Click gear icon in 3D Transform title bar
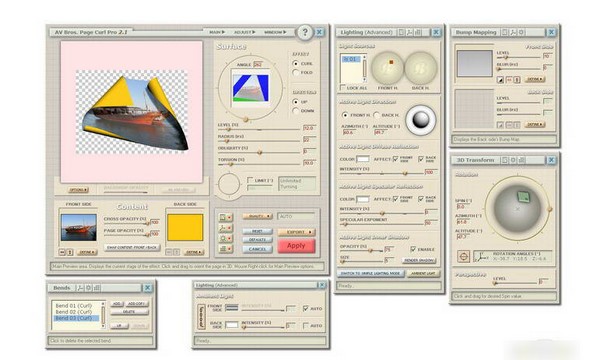 click(513, 160)
